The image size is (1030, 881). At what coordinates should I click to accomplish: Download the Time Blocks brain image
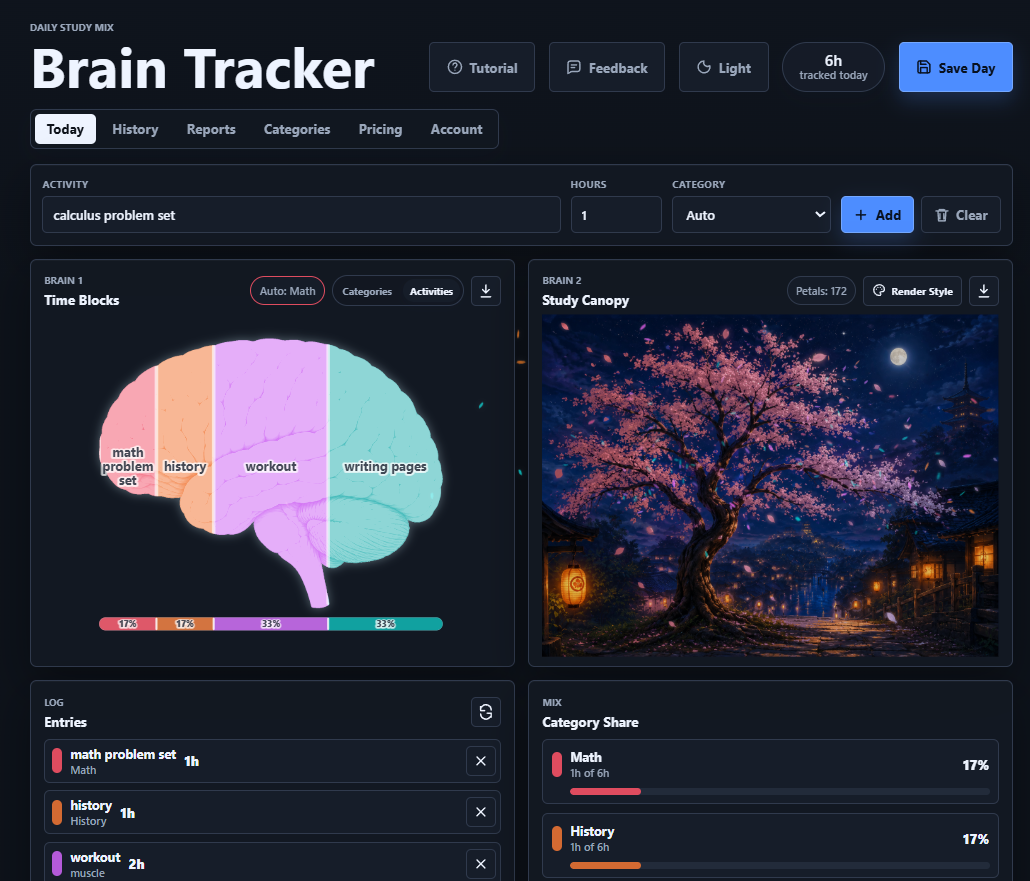(x=485, y=291)
